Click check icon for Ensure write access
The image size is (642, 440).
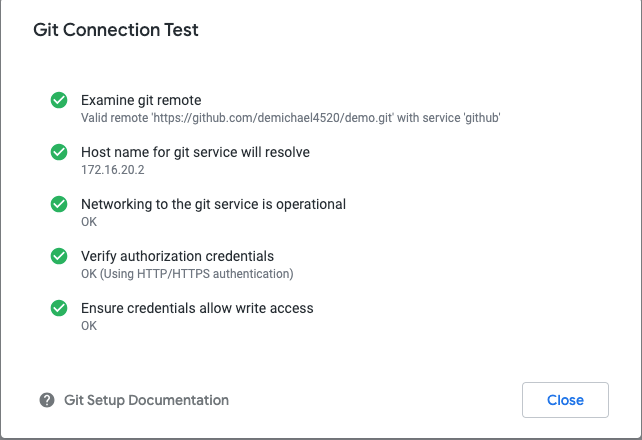(x=59, y=308)
